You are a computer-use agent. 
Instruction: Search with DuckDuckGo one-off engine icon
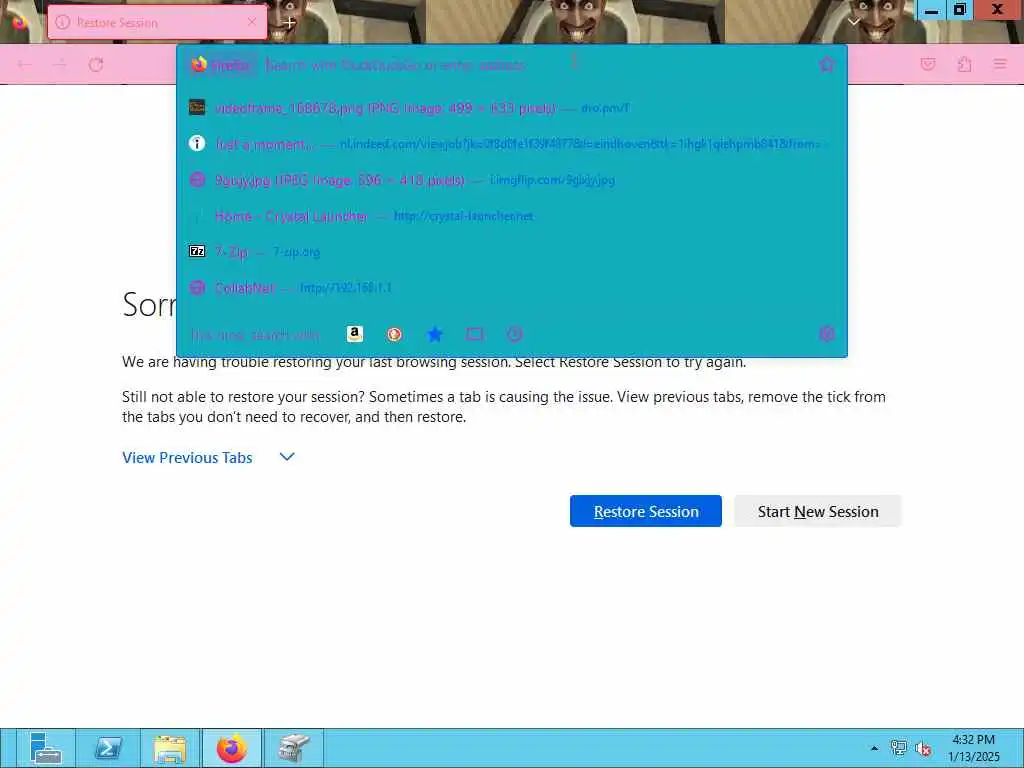tap(394, 334)
